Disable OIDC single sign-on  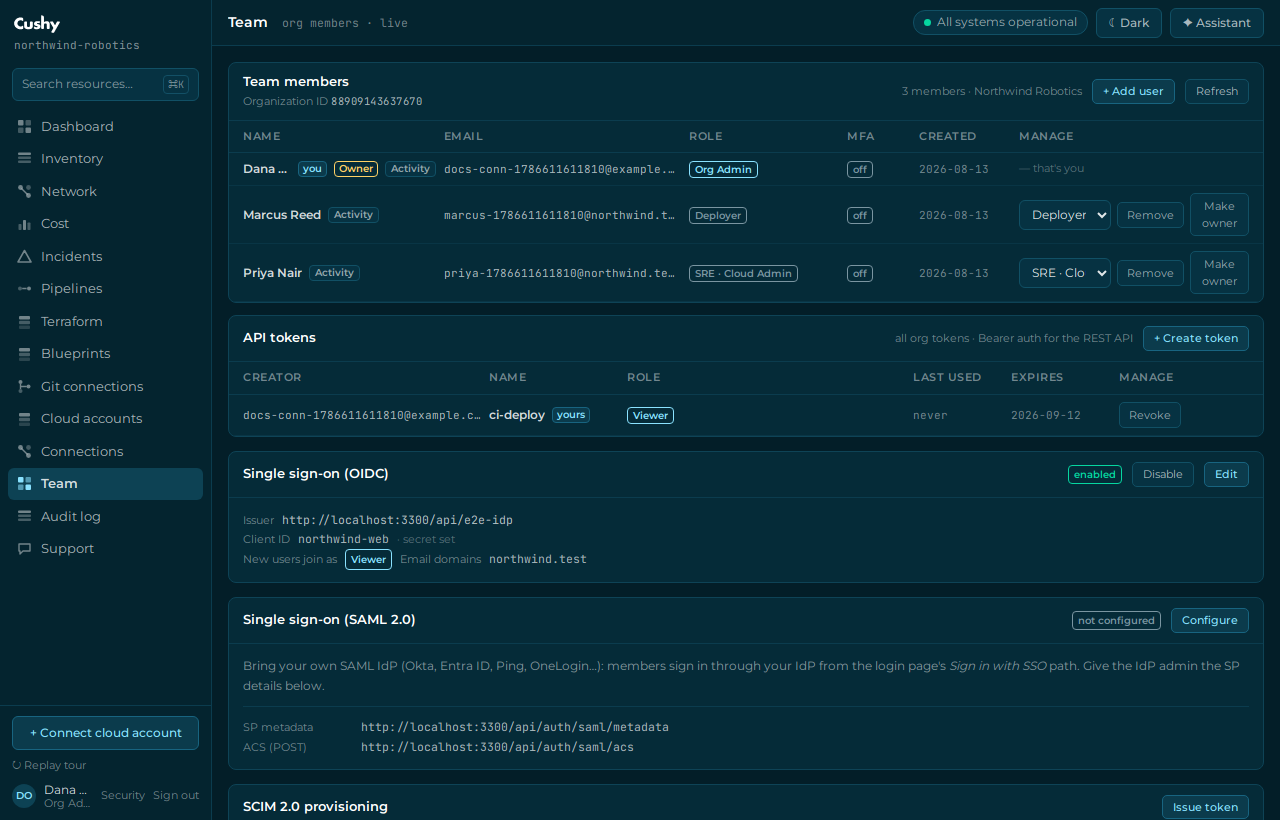1163,474
